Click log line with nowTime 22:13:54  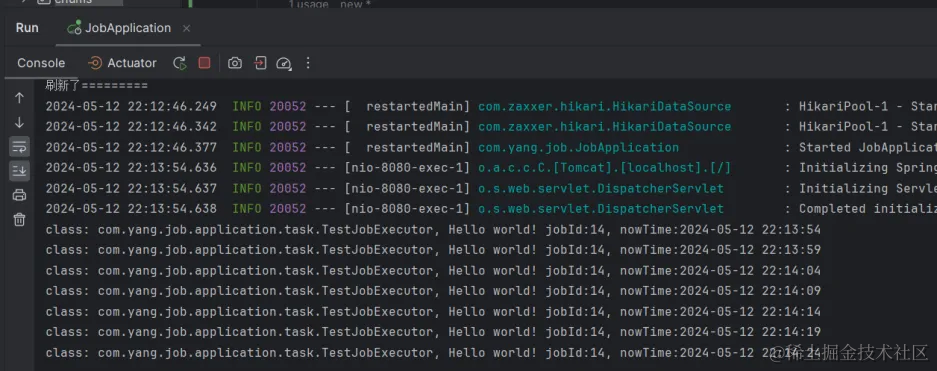[x=433, y=229]
